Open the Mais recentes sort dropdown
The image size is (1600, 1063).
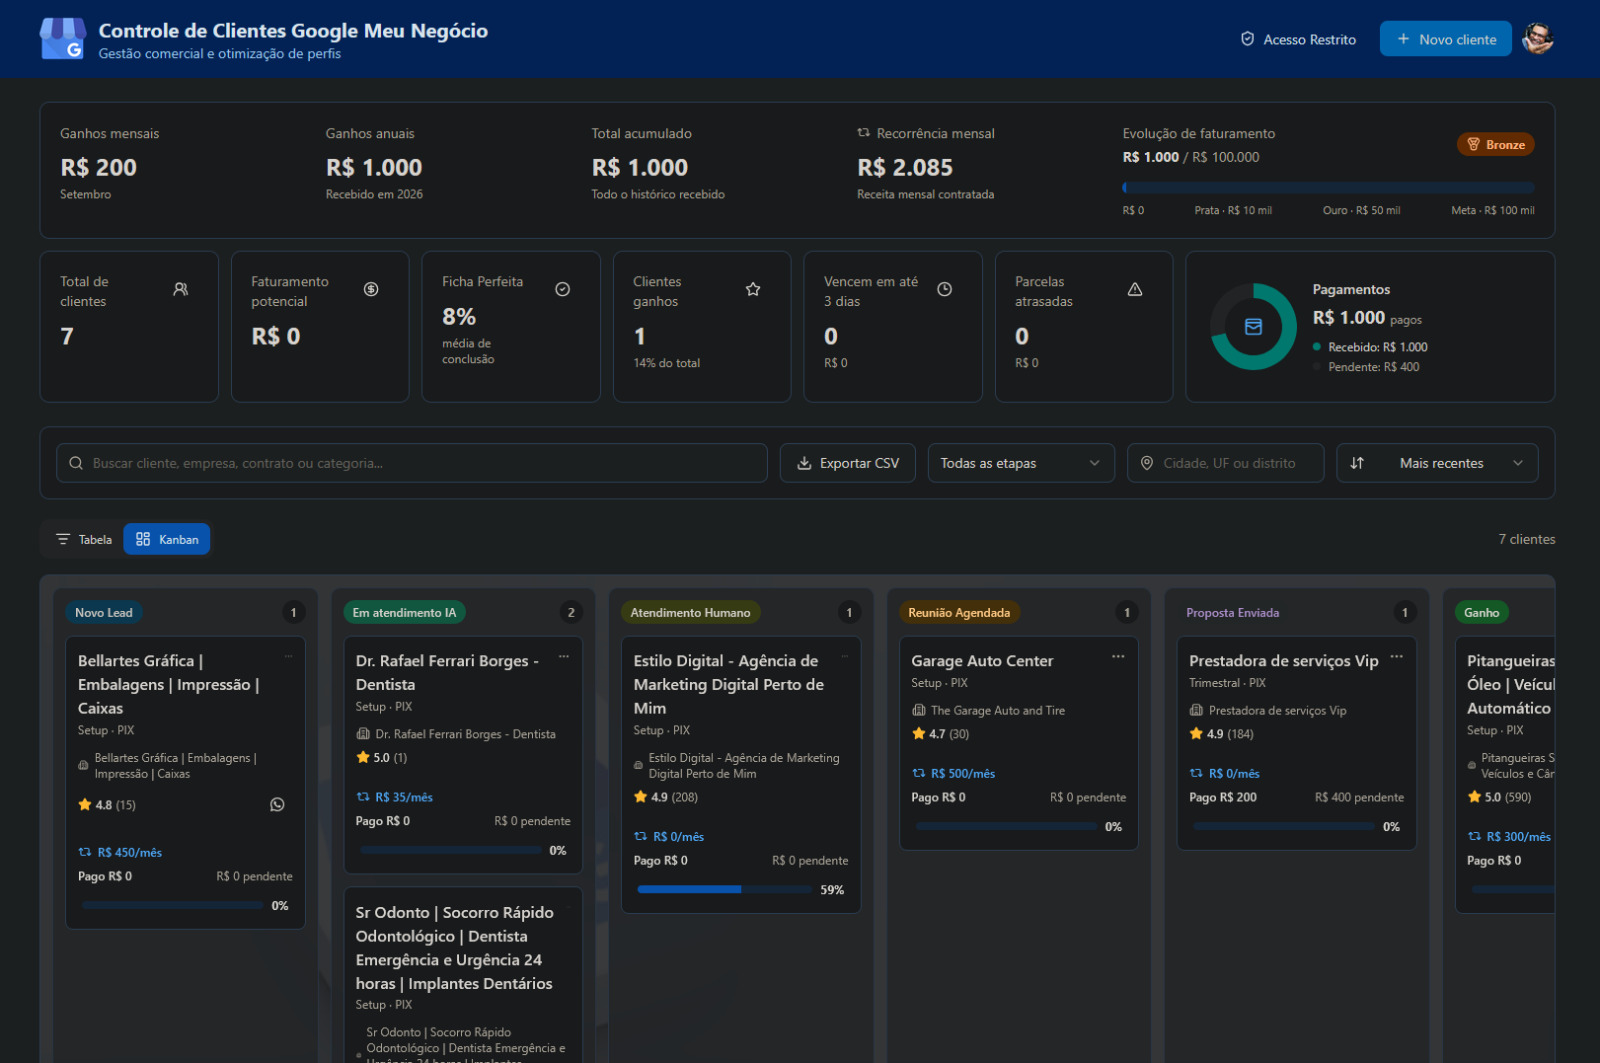point(1437,463)
